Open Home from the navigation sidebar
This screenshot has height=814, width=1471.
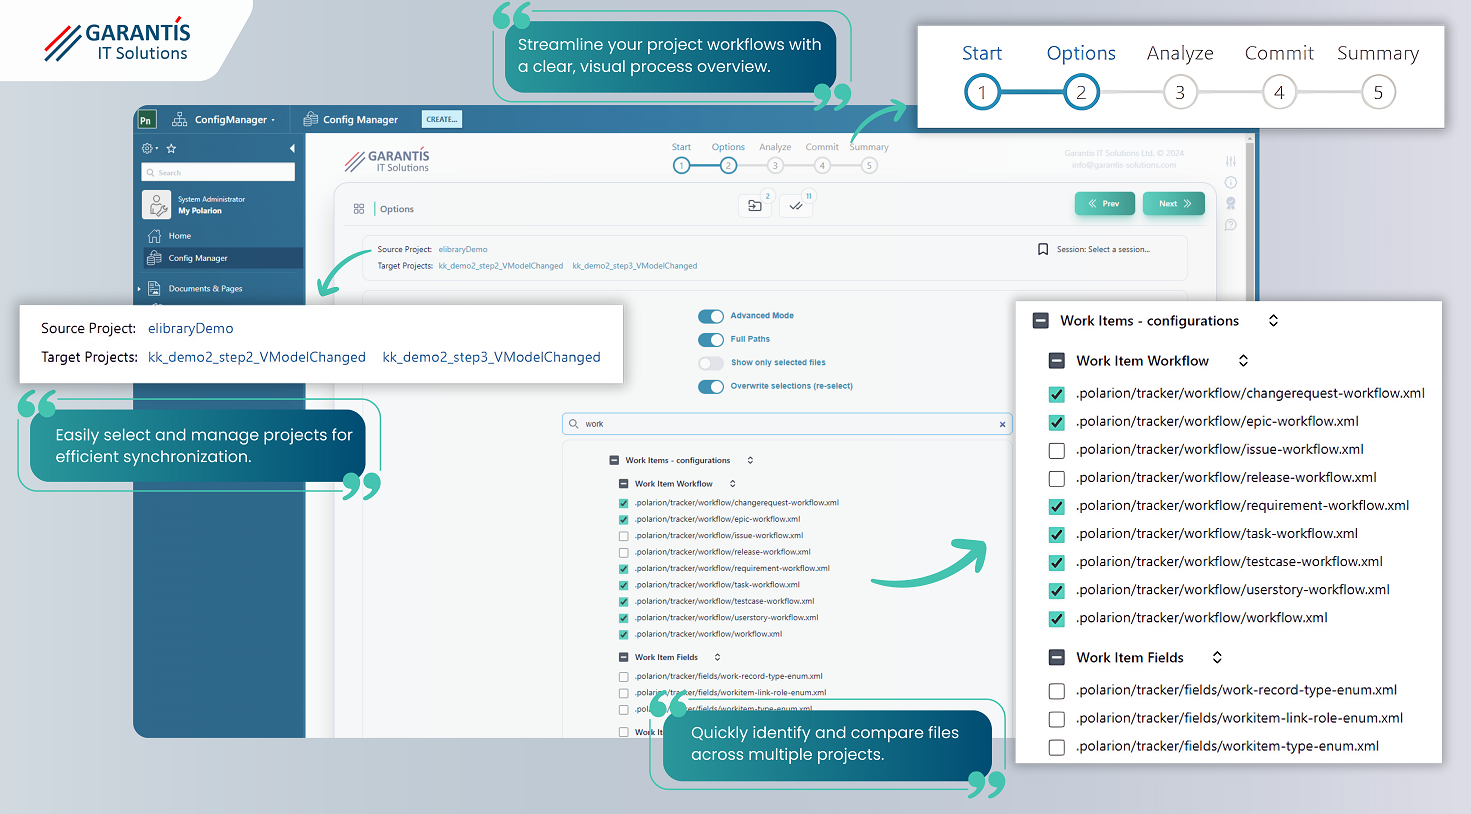(x=179, y=235)
